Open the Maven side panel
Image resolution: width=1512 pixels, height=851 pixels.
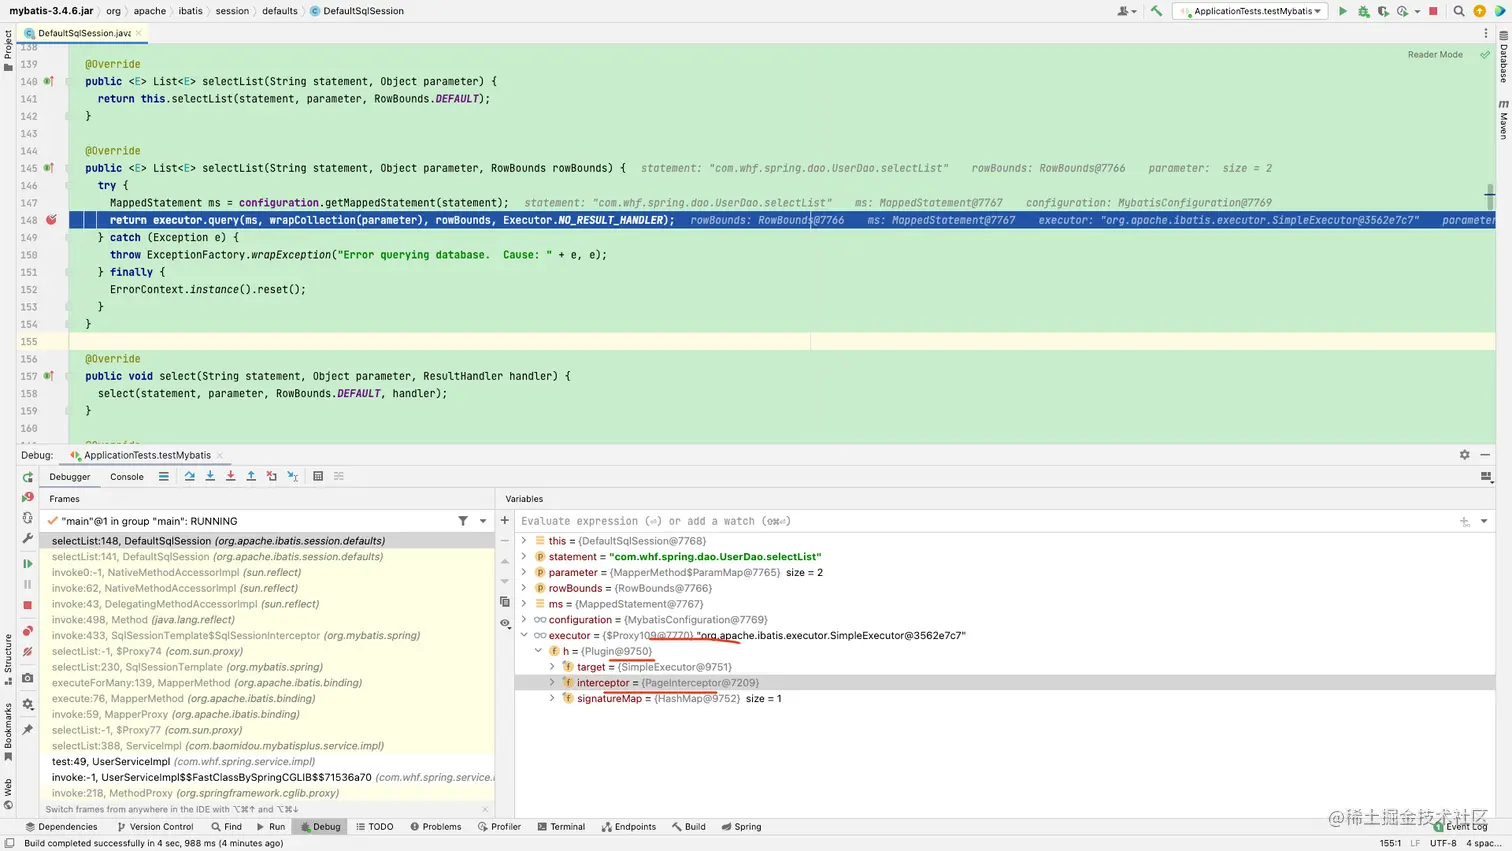(1503, 119)
